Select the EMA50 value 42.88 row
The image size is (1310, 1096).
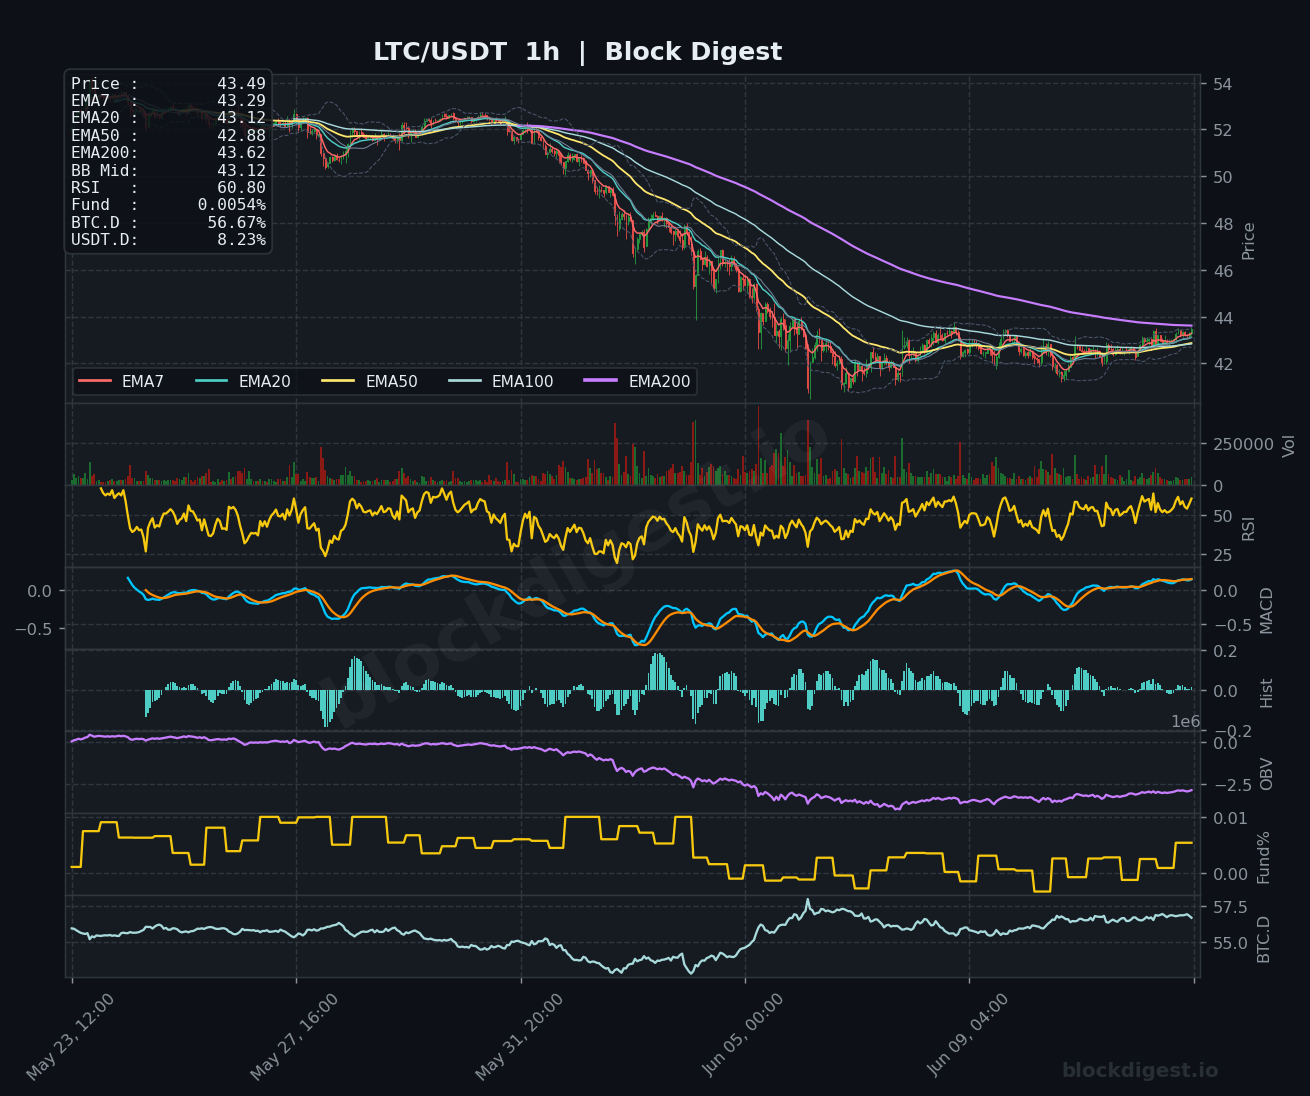click(x=168, y=136)
